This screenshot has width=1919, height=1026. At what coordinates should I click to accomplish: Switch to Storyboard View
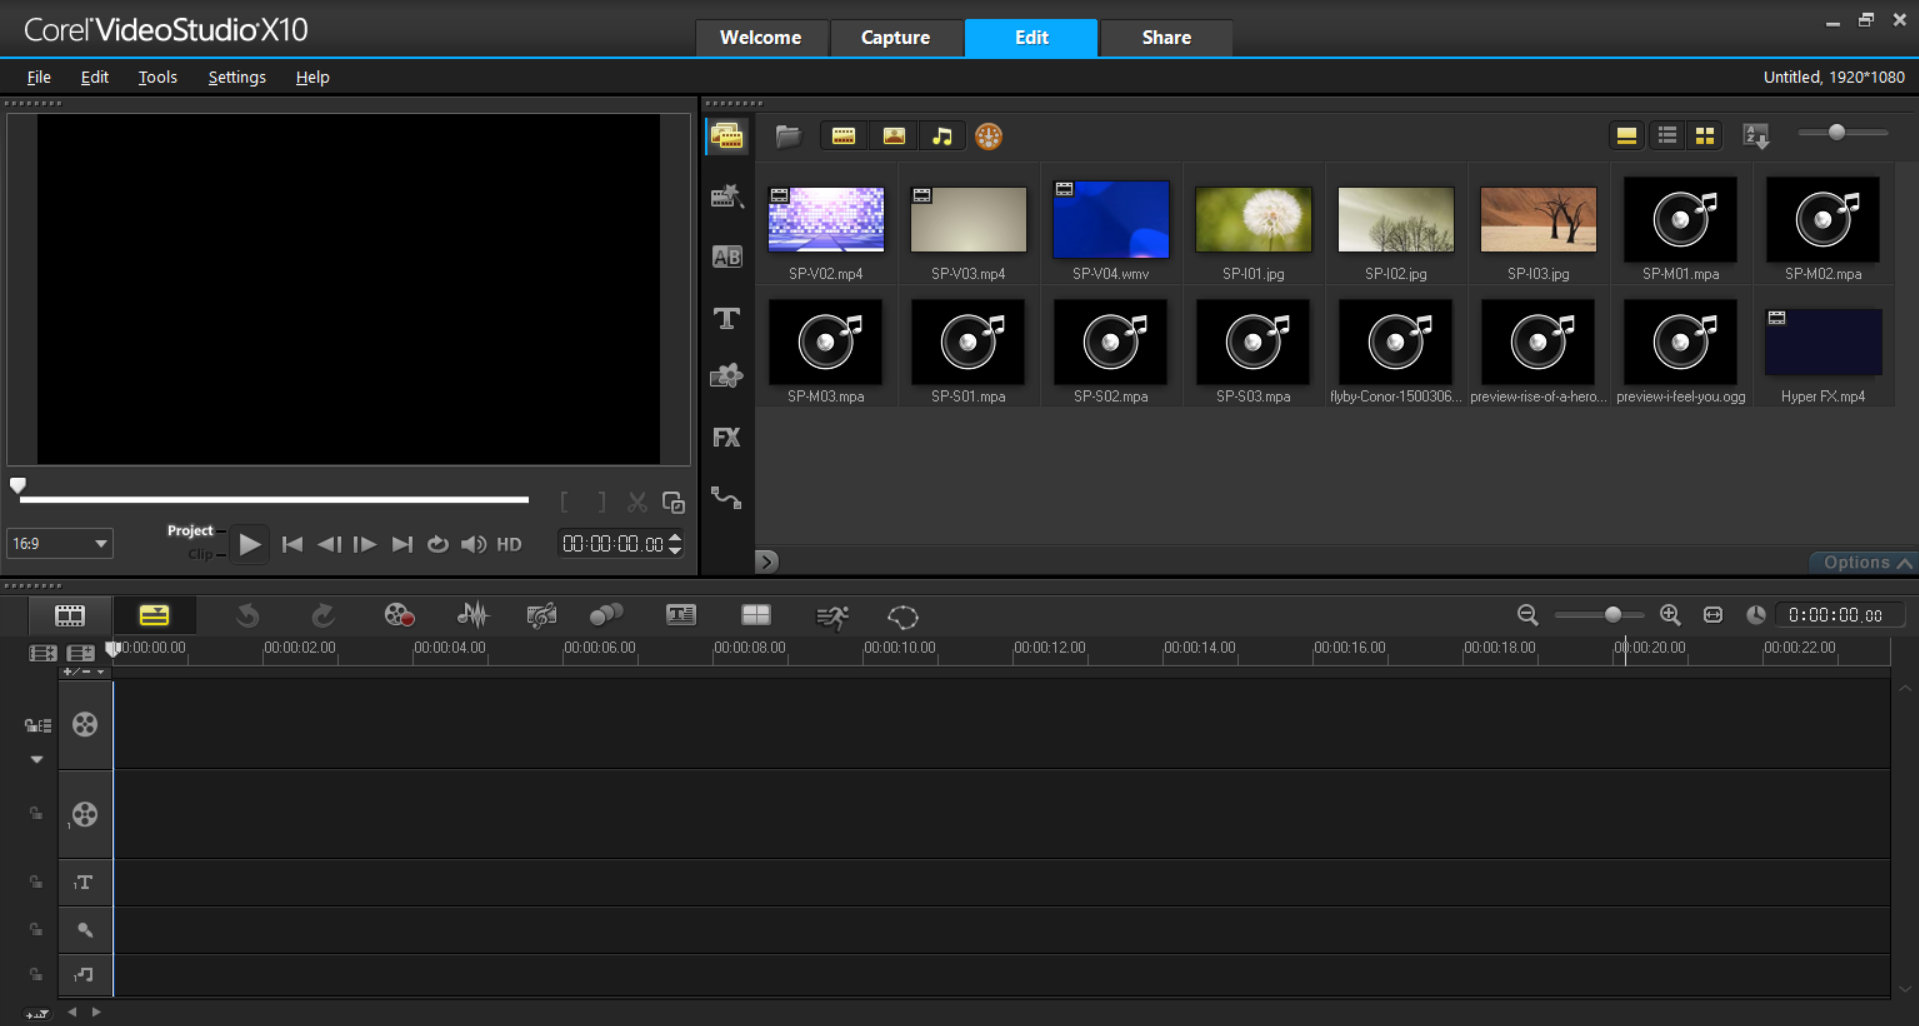[x=70, y=615]
